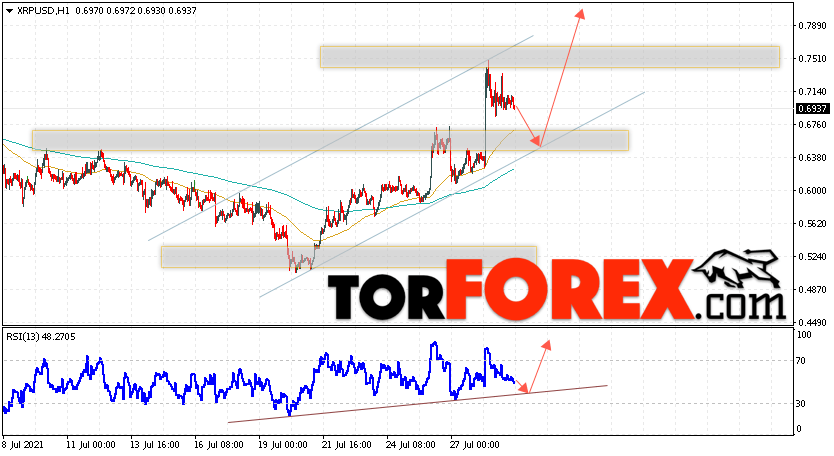Click the 0.7510 price scale label
This screenshot has width=834, height=456.
(813, 59)
